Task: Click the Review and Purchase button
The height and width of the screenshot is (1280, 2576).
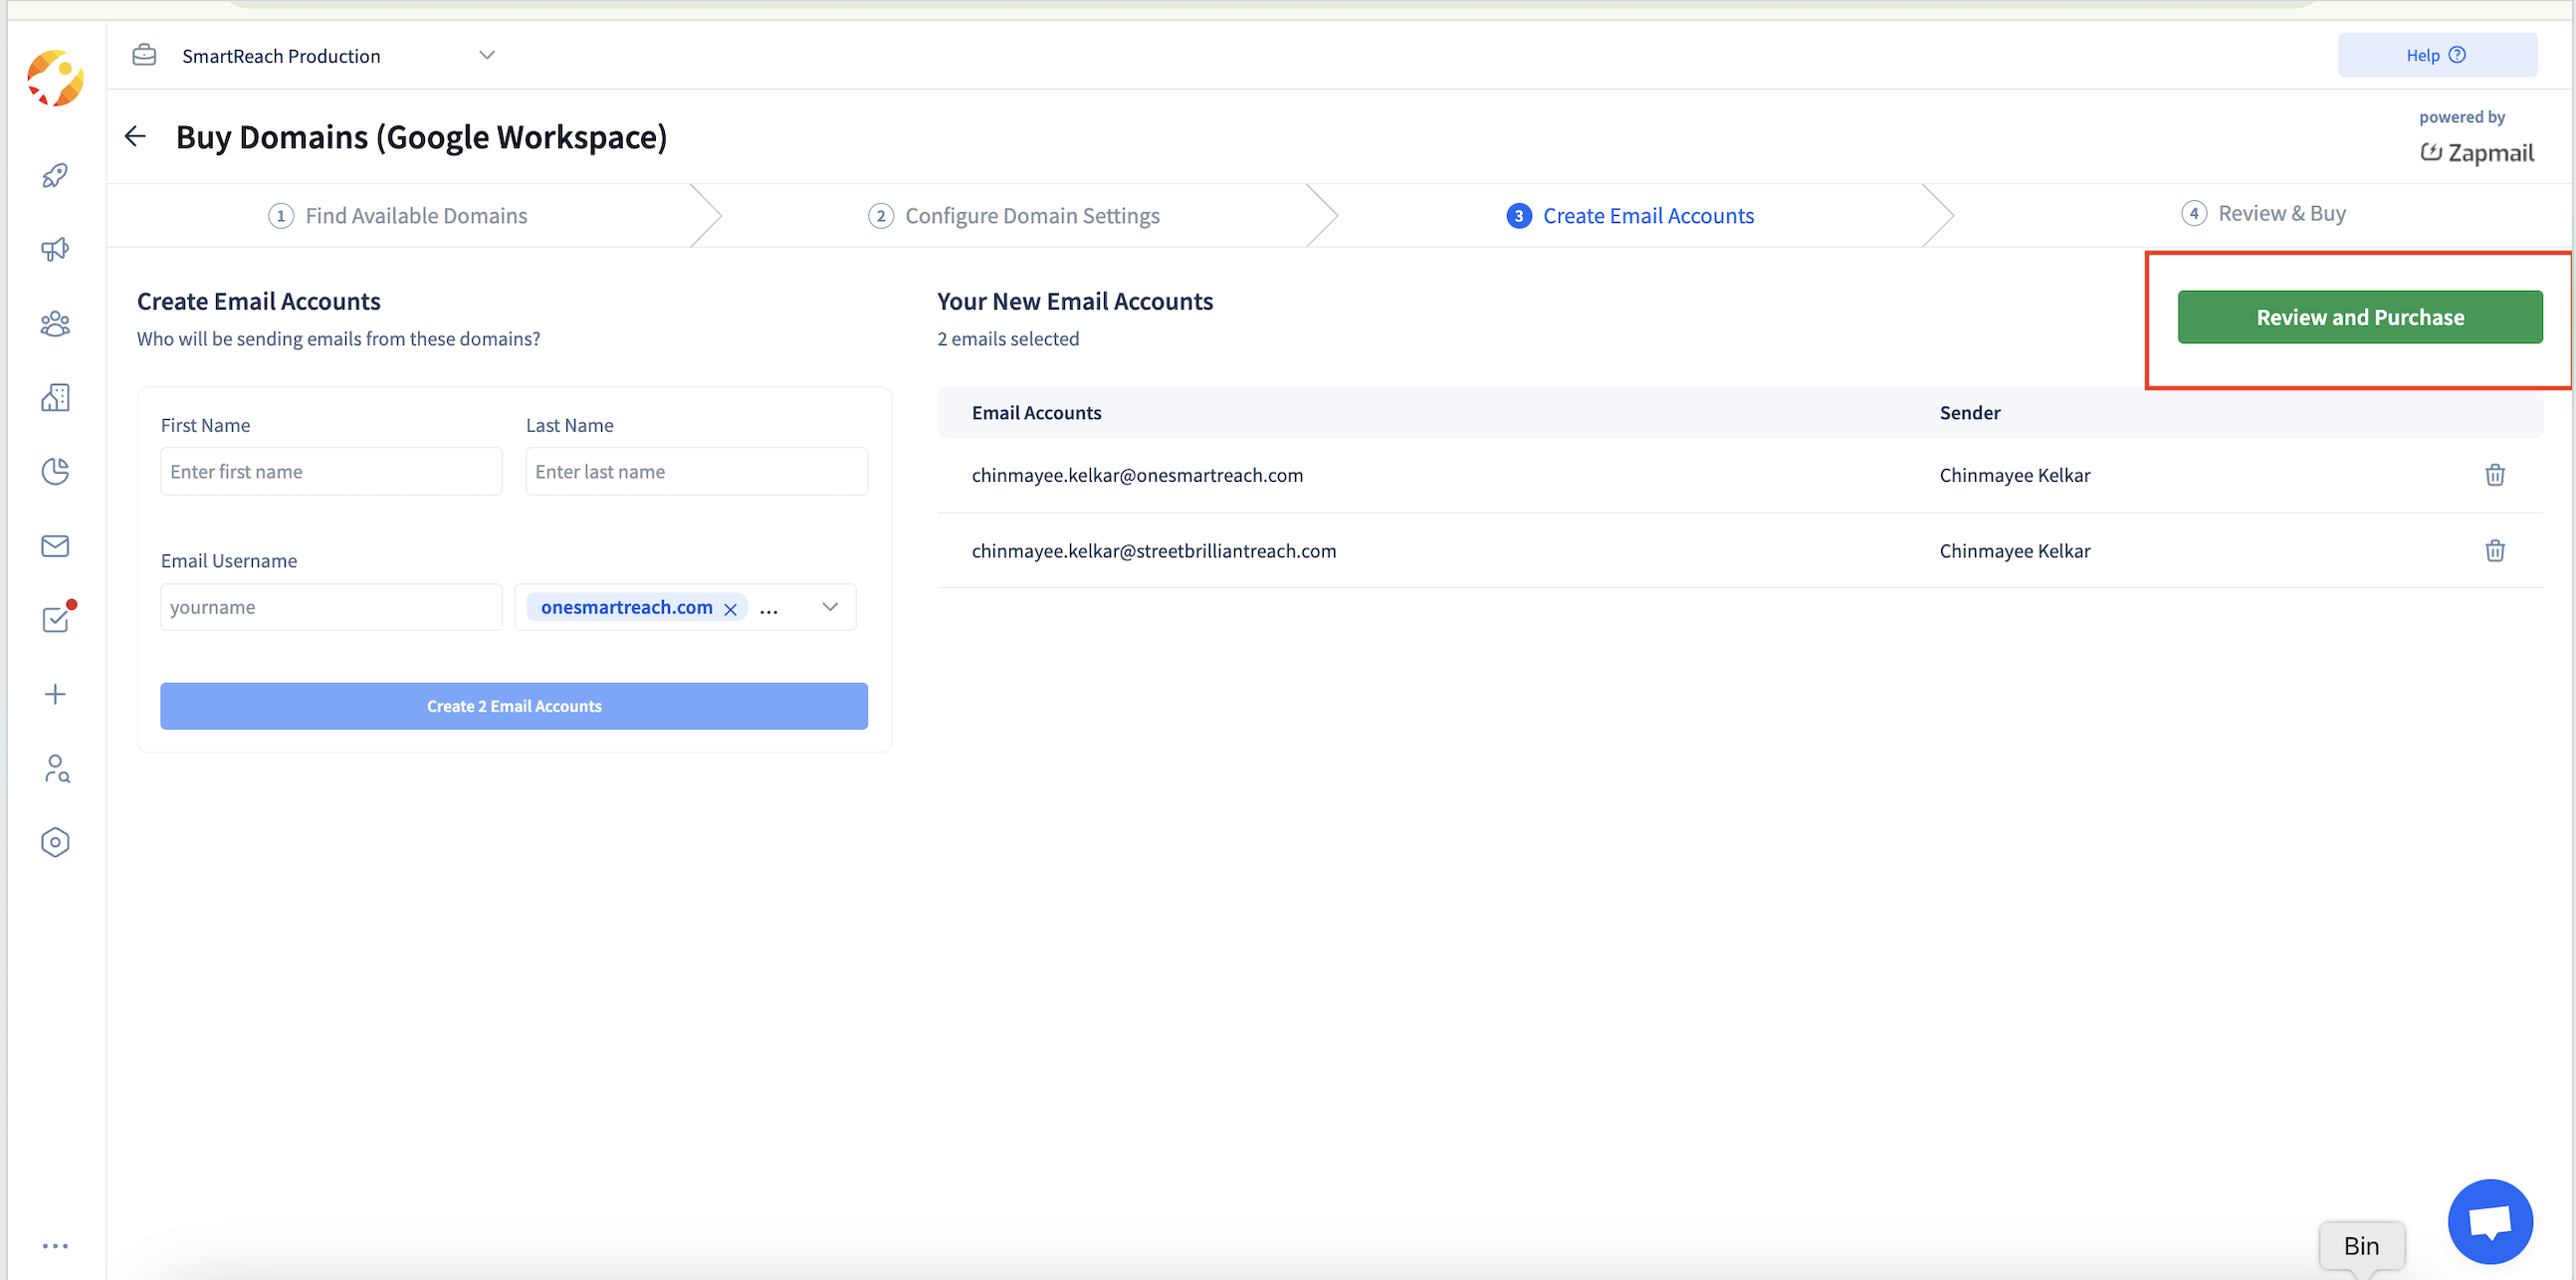Action: 2359,318
